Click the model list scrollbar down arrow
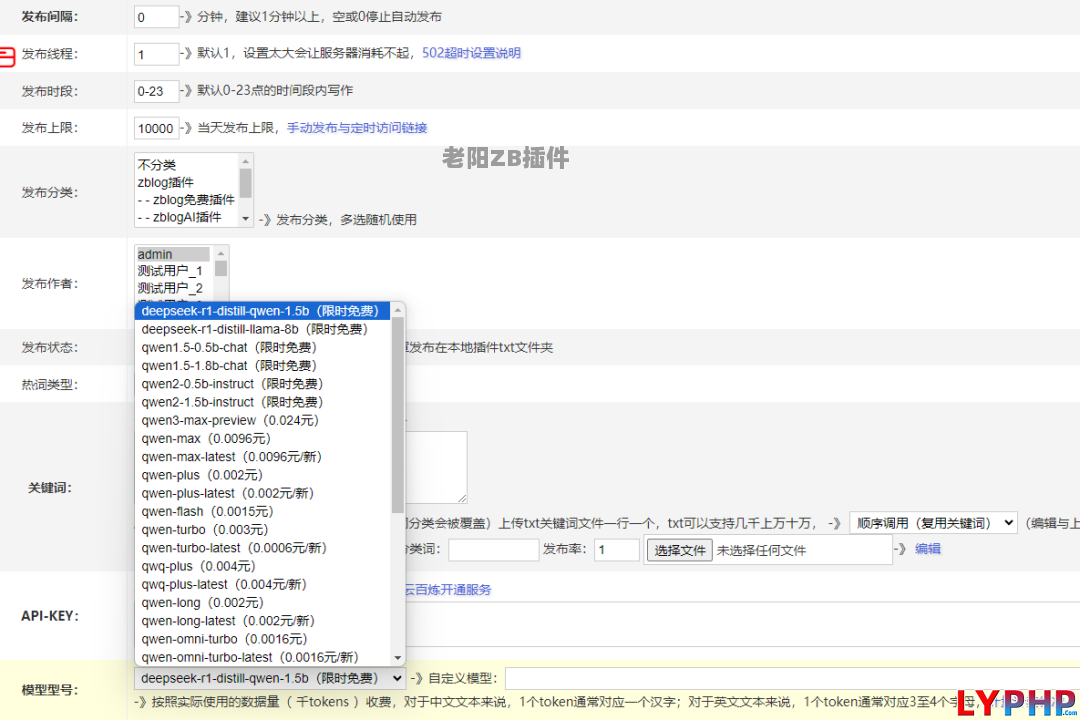 point(397,658)
